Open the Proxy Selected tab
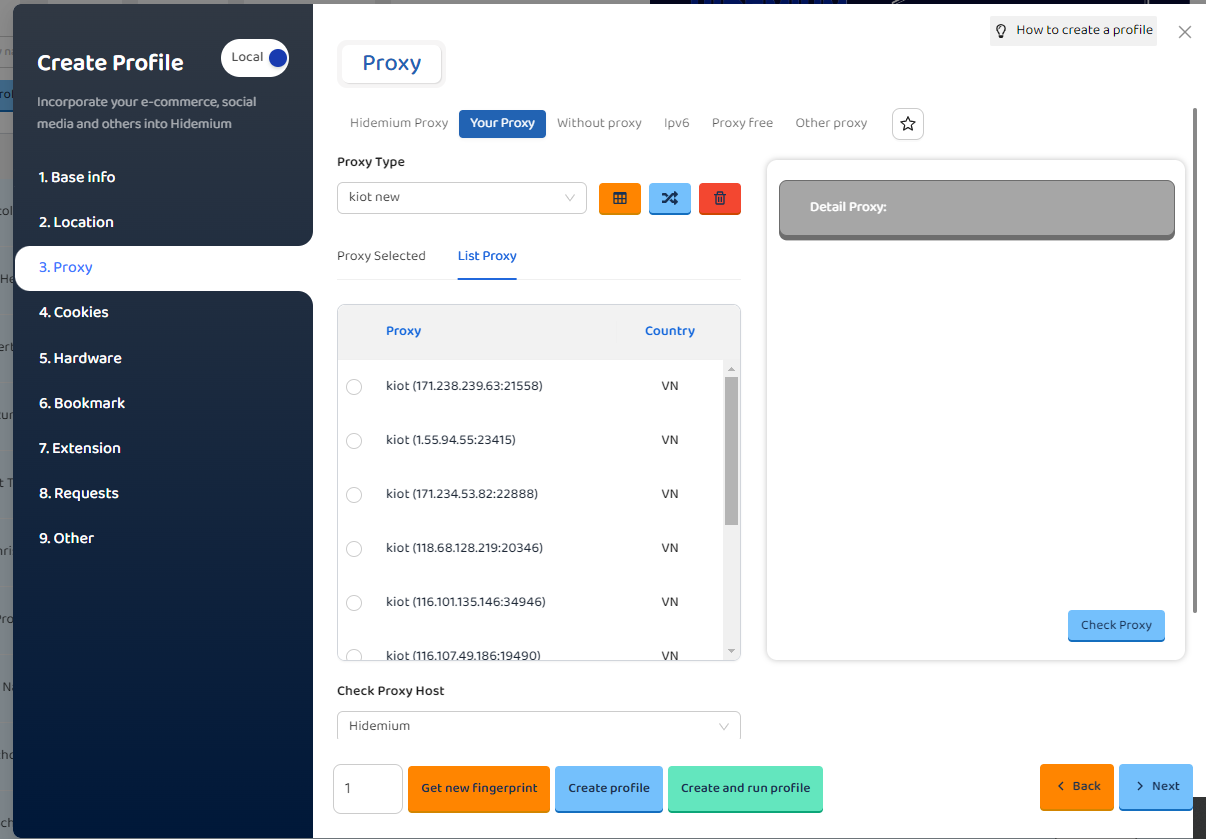The width and height of the screenshot is (1206, 839). [381, 256]
